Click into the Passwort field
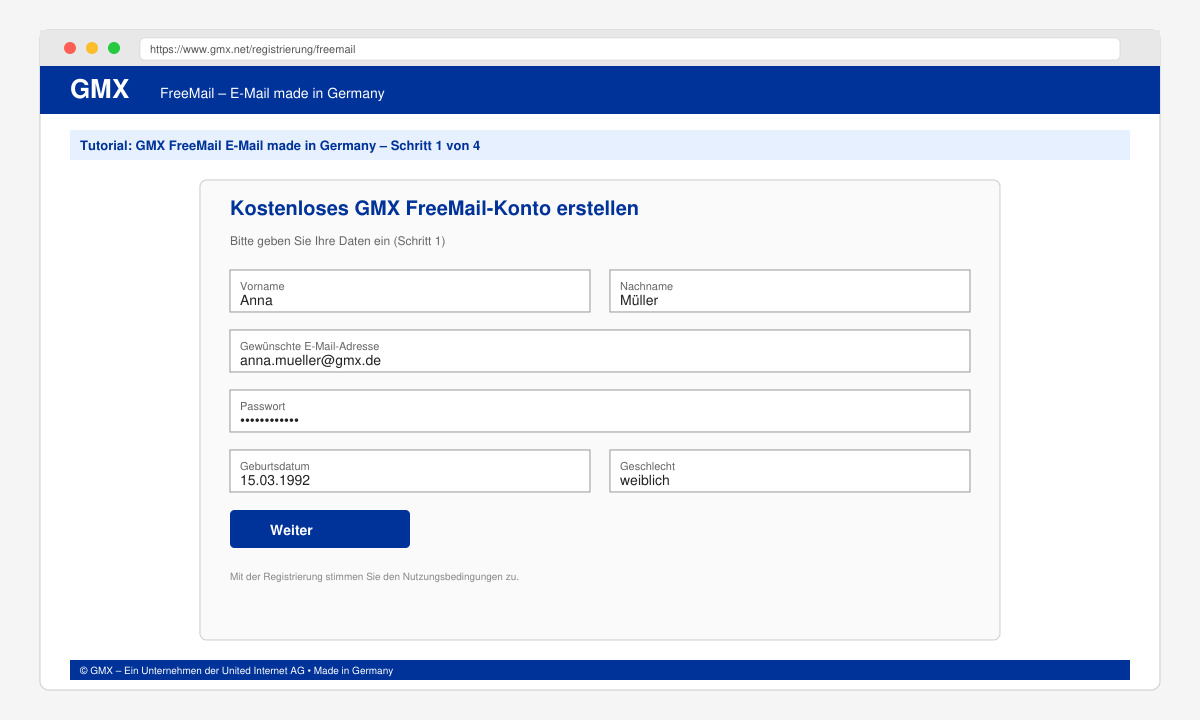 click(x=600, y=411)
